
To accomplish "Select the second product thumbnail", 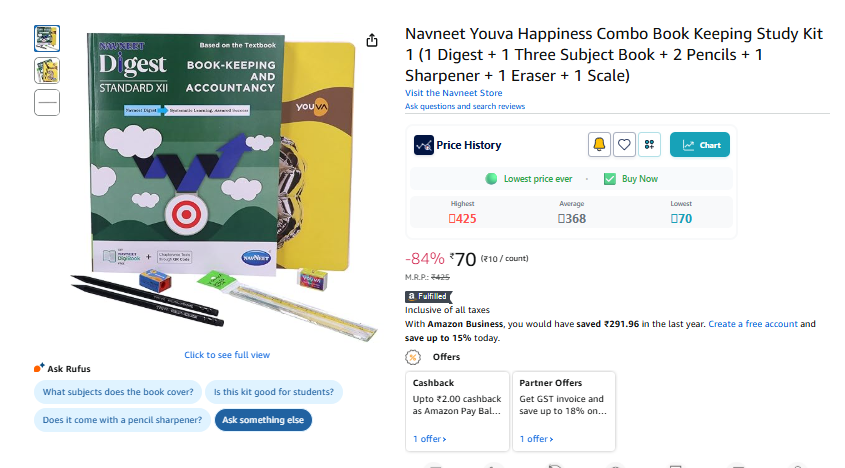I will coord(47,70).
